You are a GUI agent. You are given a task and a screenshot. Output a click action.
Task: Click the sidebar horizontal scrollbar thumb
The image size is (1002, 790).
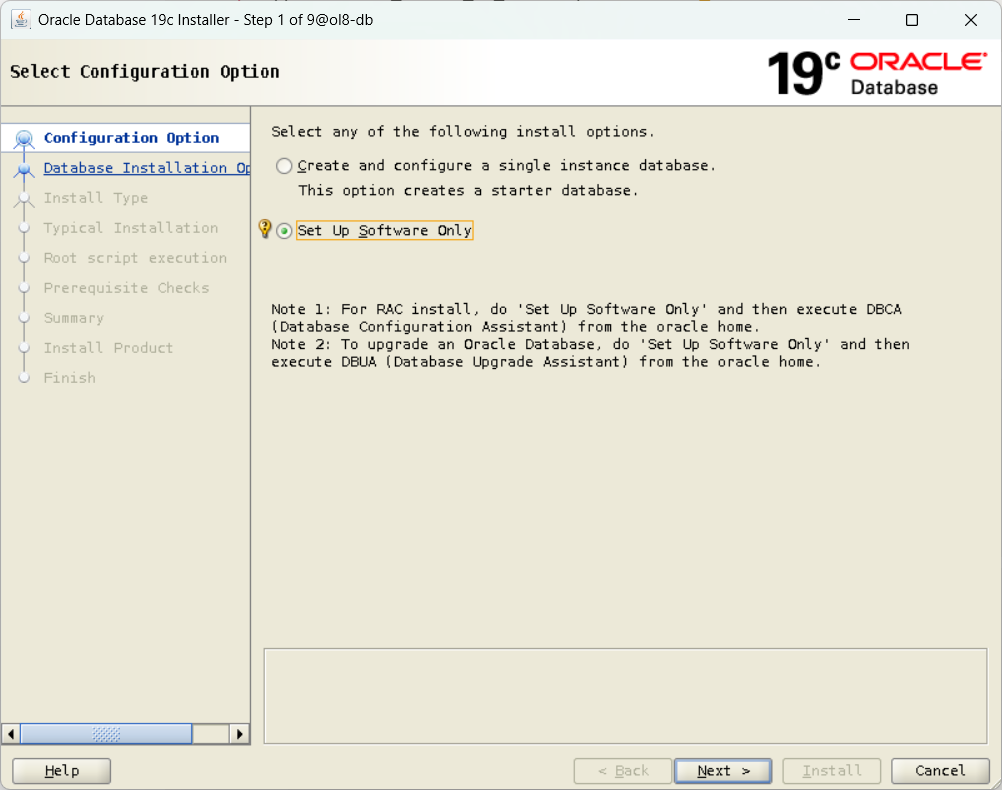coord(106,734)
